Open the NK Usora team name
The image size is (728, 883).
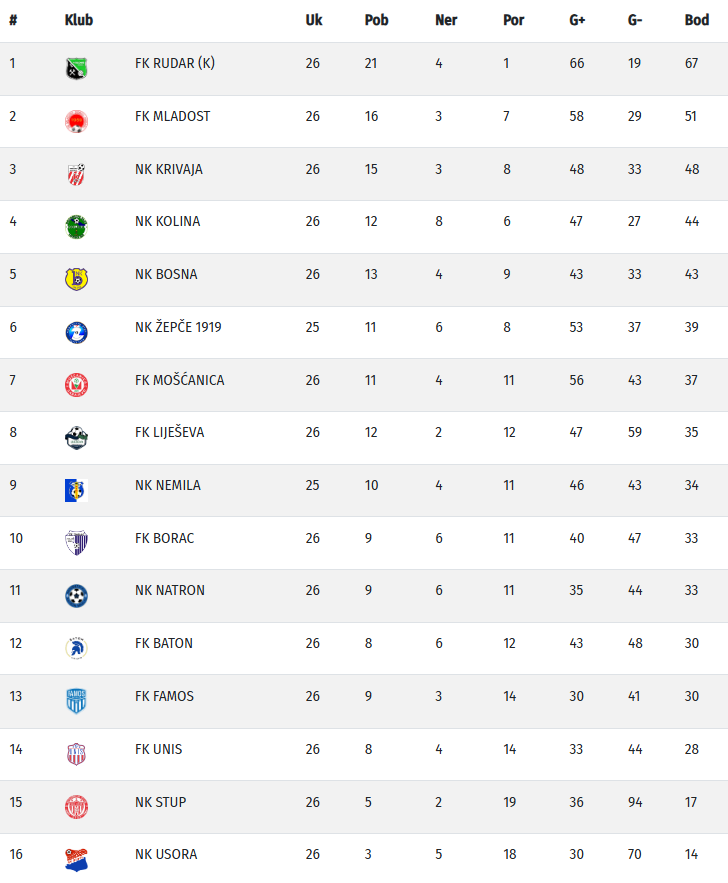click(166, 854)
